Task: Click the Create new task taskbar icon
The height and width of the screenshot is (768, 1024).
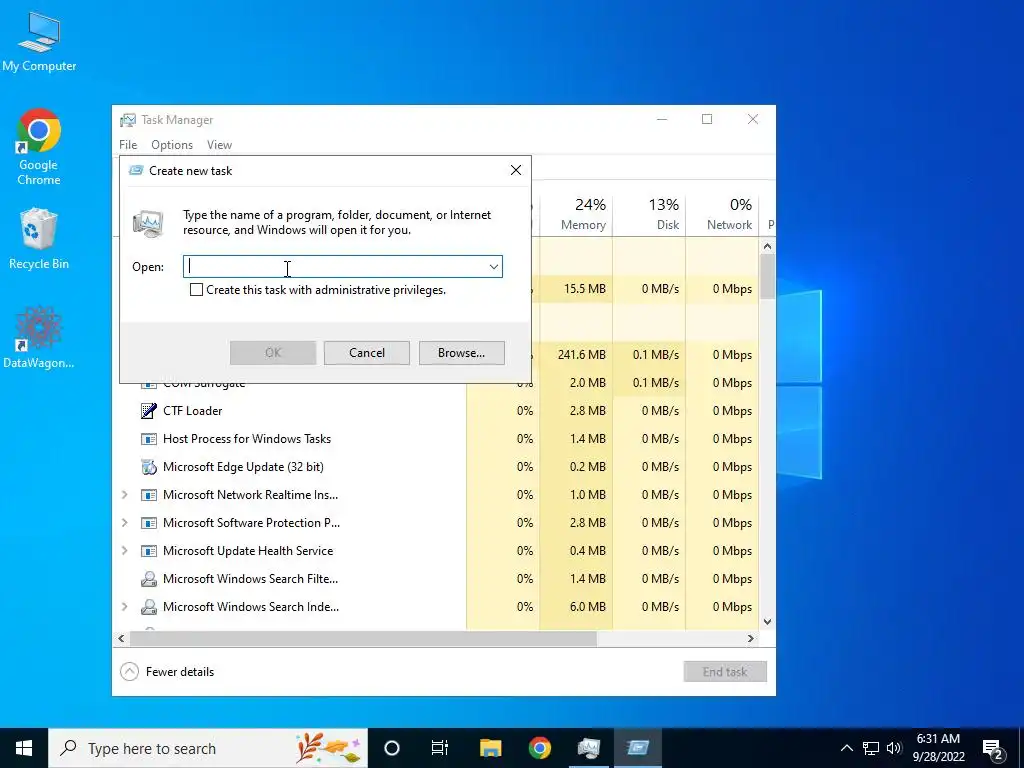Action: 637,748
